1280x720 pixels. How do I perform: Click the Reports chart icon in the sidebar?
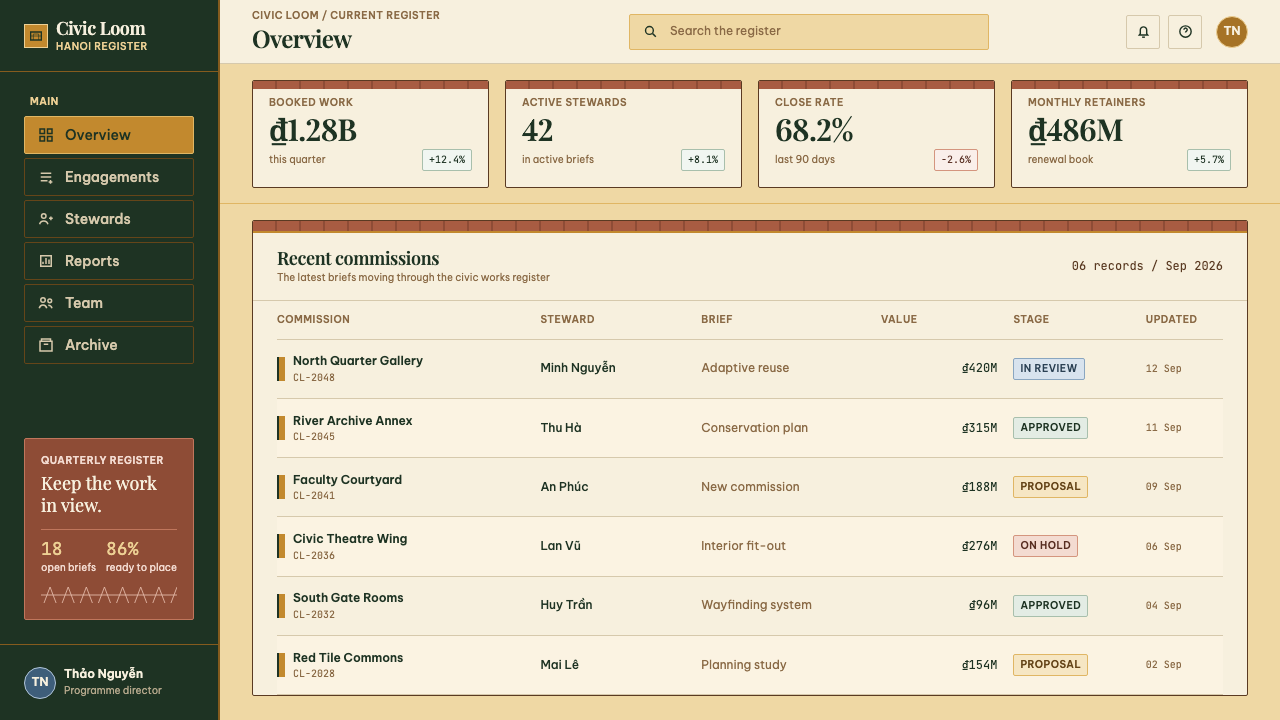(46, 261)
